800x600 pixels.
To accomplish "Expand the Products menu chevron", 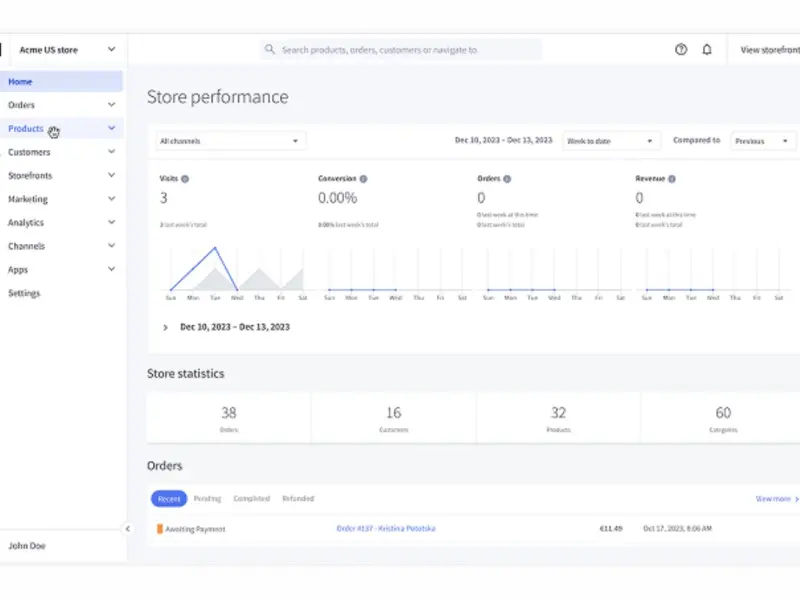I will pyautogui.click(x=112, y=128).
